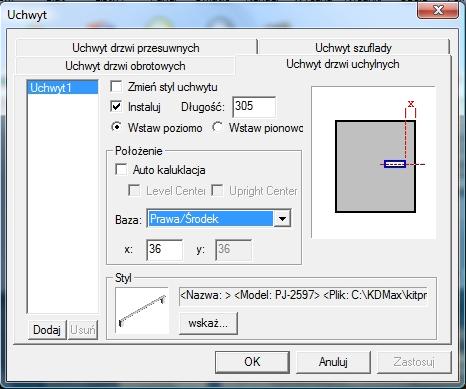466x389 pixels.
Task: Uncheck the Instaluj checkbox
Action: point(116,107)
